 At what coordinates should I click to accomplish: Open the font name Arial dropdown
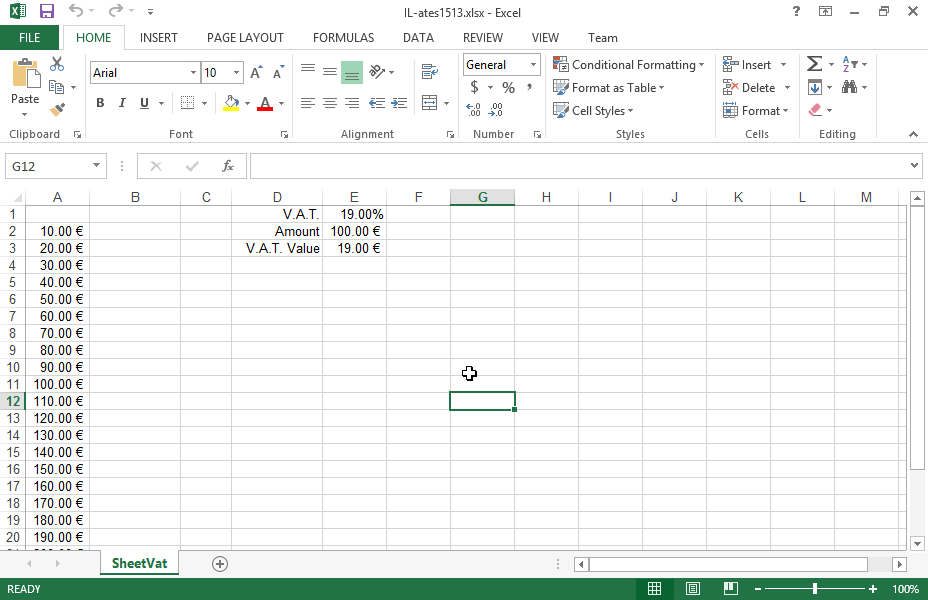[193, 73]
